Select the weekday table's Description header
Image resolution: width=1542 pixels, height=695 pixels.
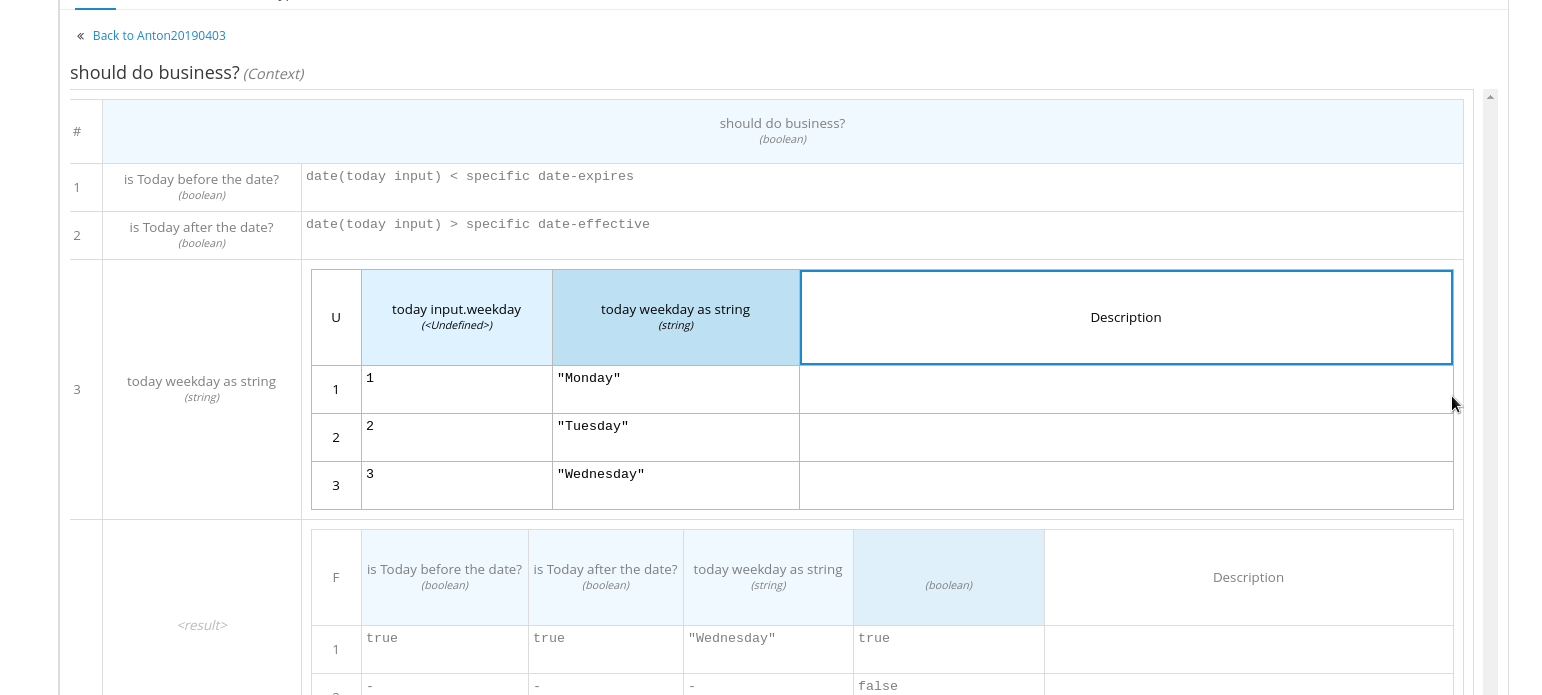tap(1125, 317)
